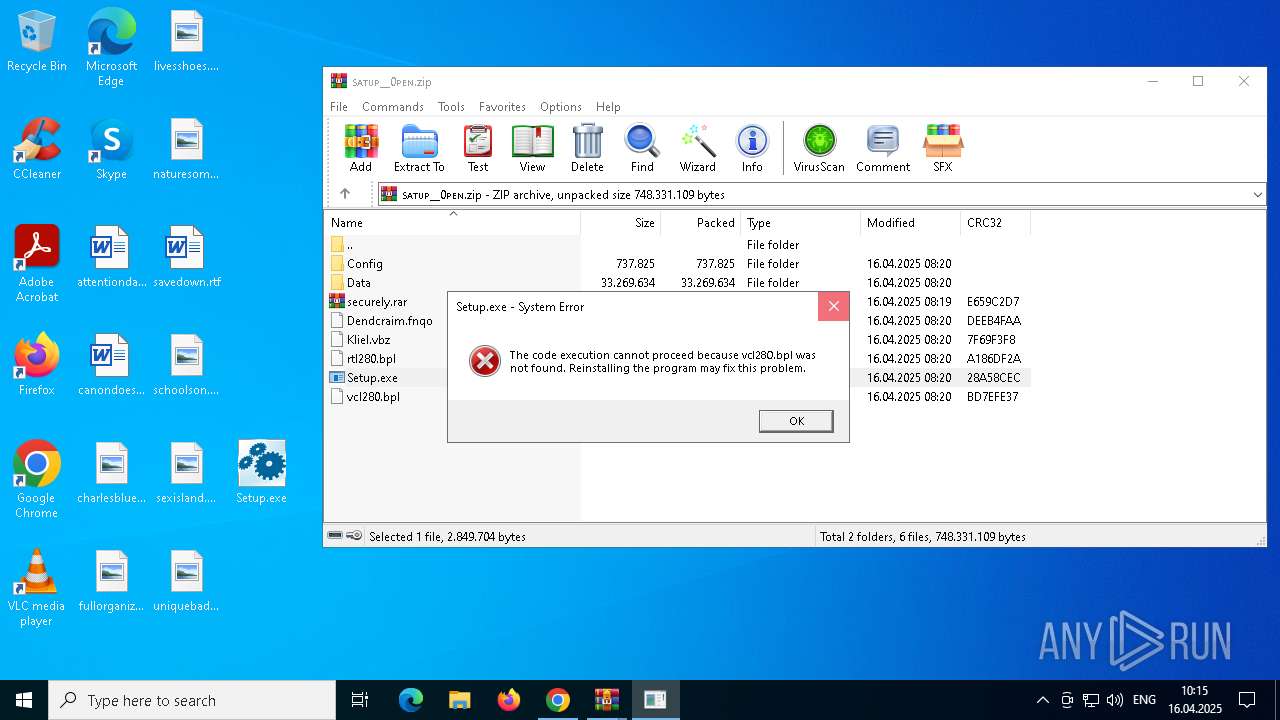Select the livesshoes image file on desktop

pos(186,41)
